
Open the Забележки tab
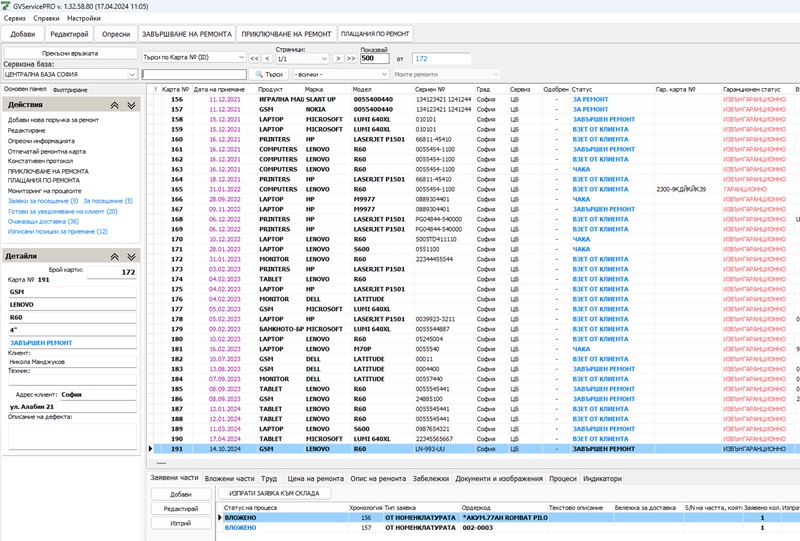pyautogui.click(x=431, y=479)
